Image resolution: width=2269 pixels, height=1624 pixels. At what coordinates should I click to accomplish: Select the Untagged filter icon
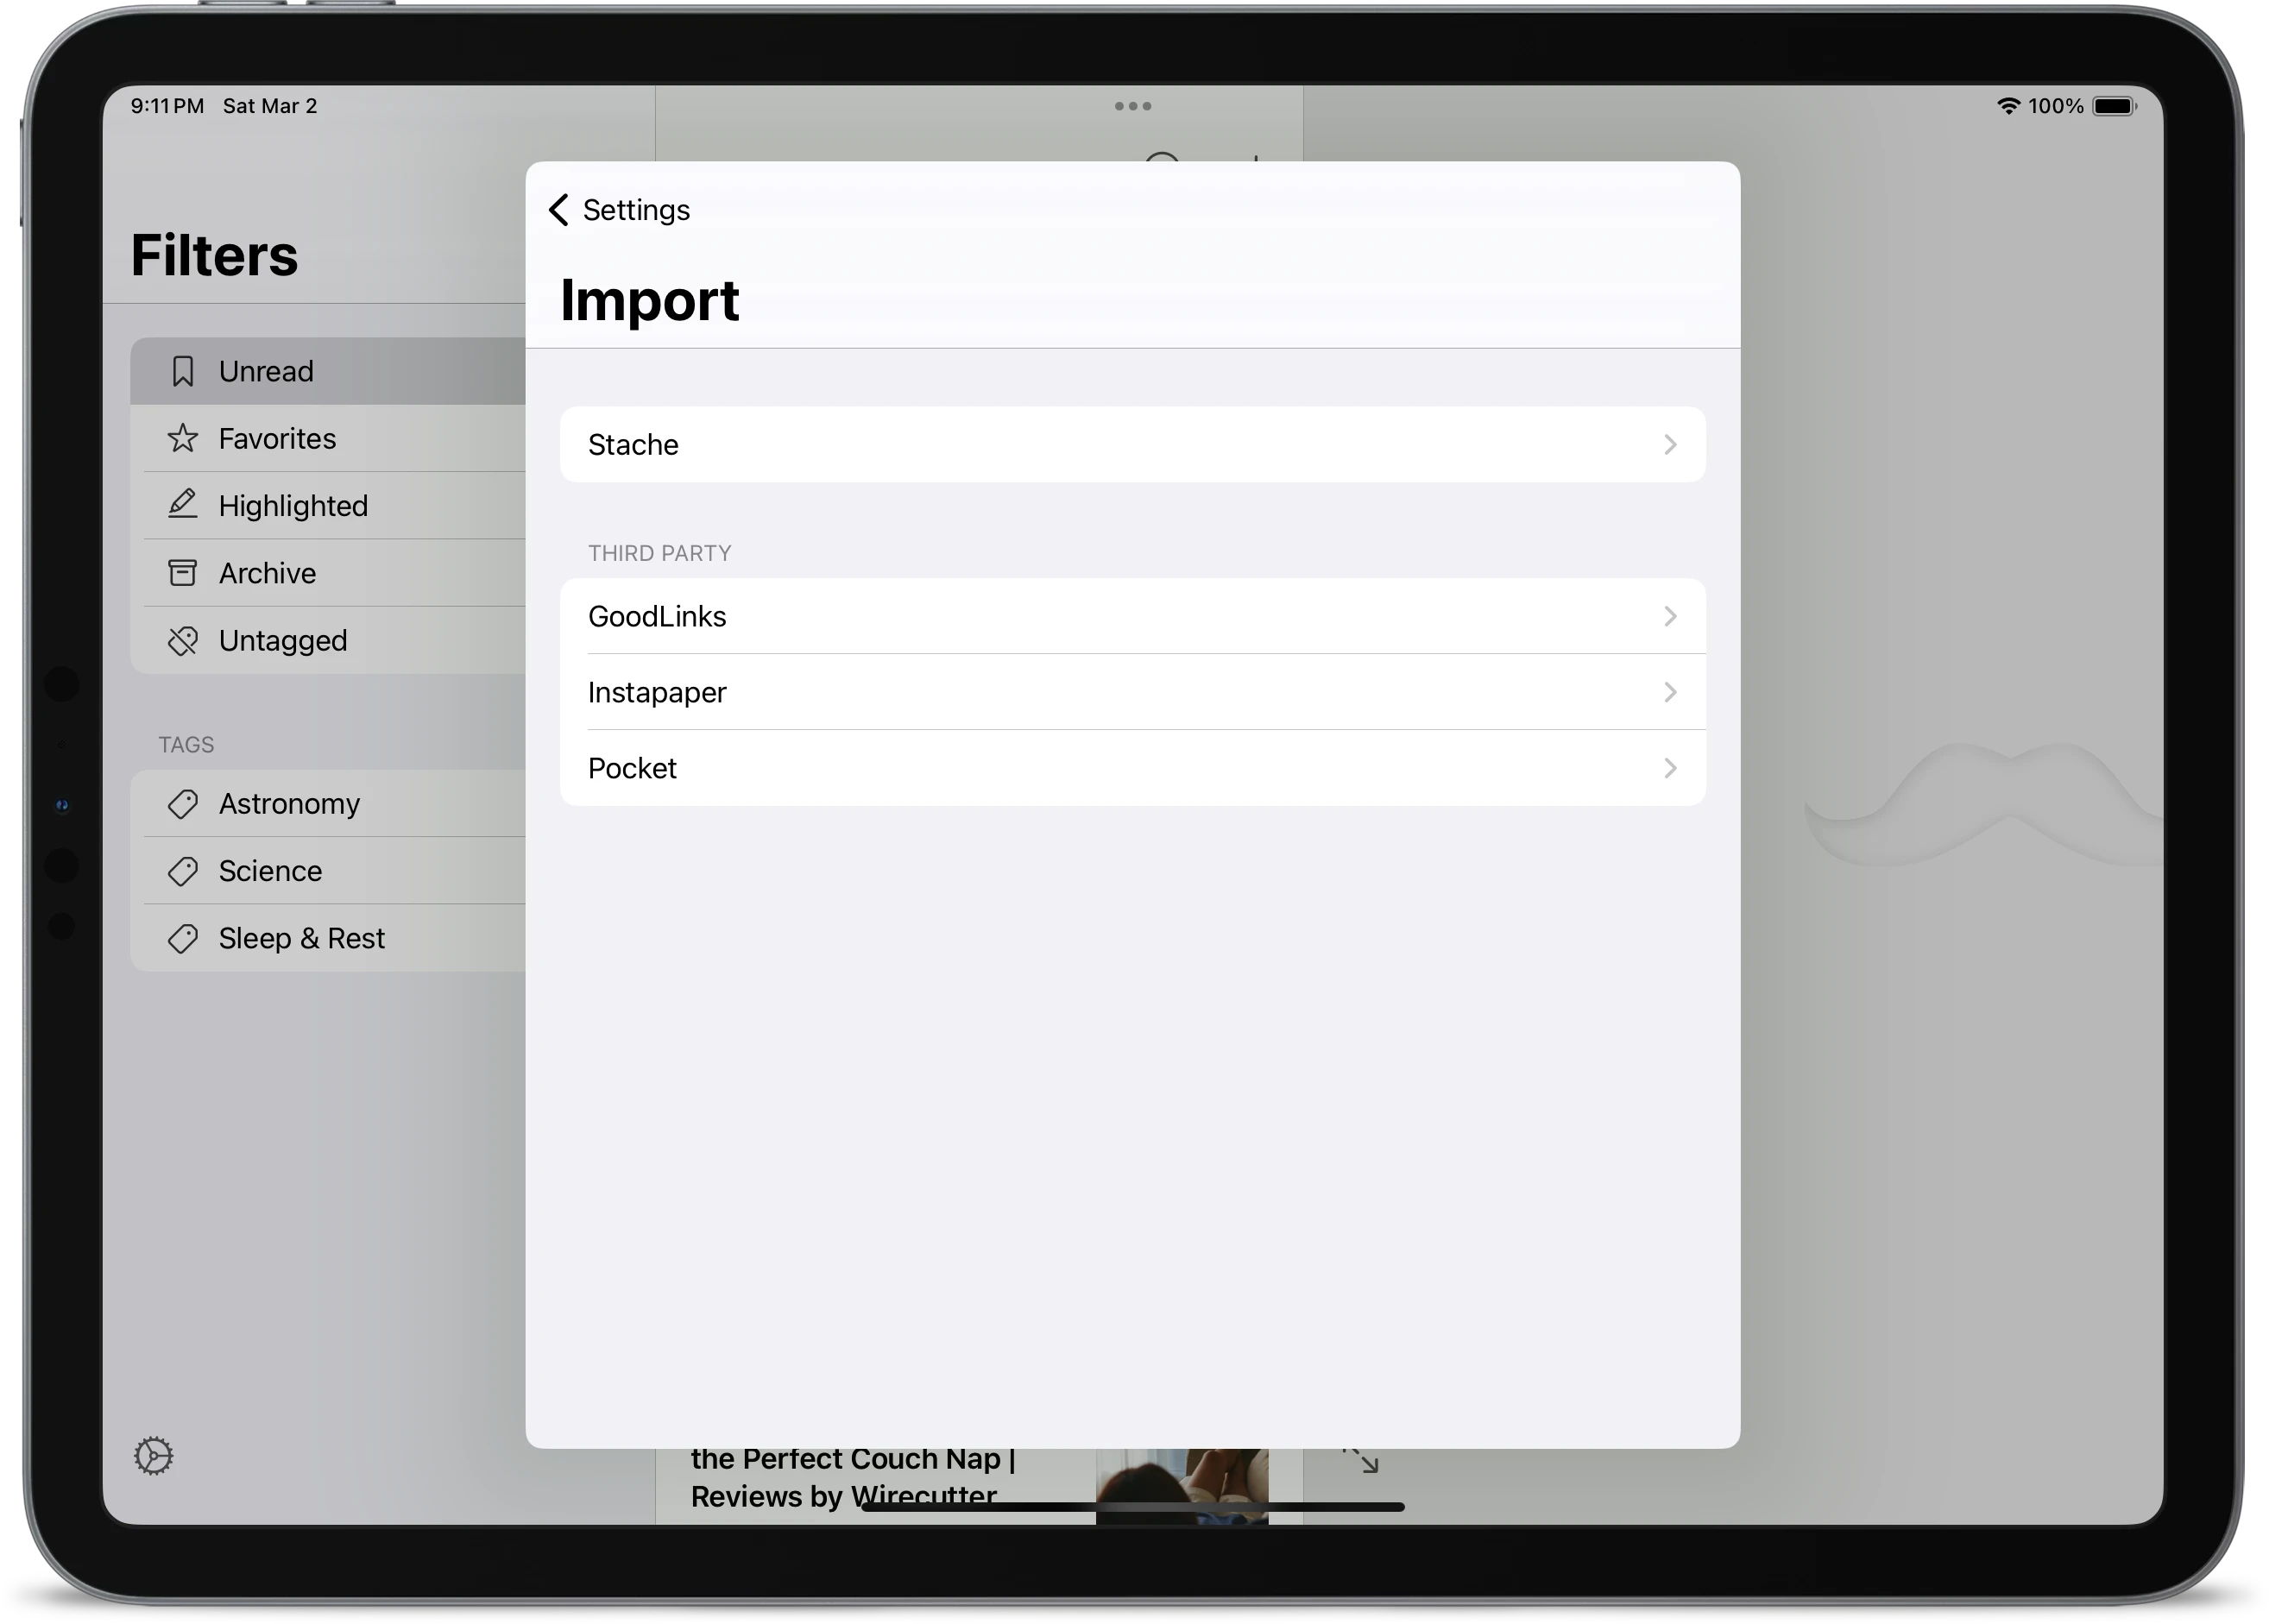click(183, 640)
